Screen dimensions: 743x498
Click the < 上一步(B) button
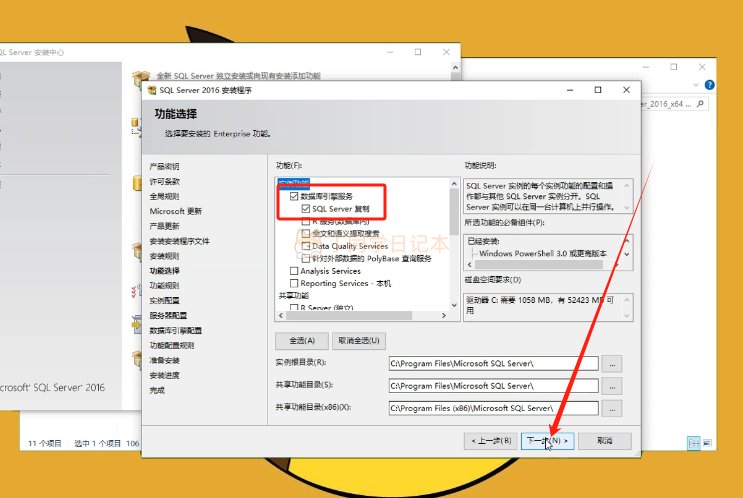(490, 441)
